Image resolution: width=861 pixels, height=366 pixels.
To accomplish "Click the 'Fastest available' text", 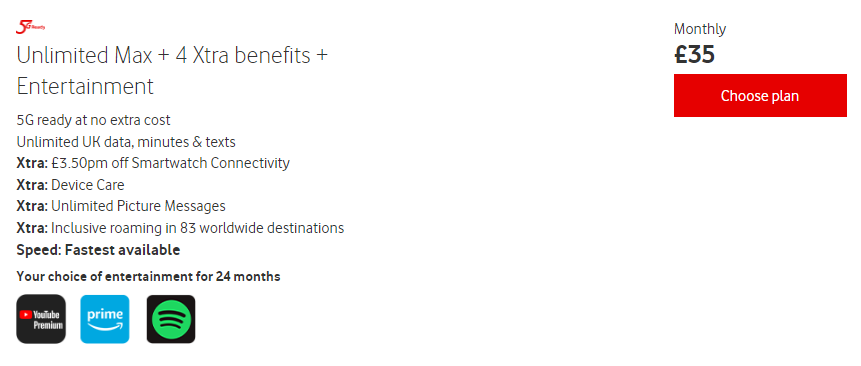I will [x=122, y=250].
